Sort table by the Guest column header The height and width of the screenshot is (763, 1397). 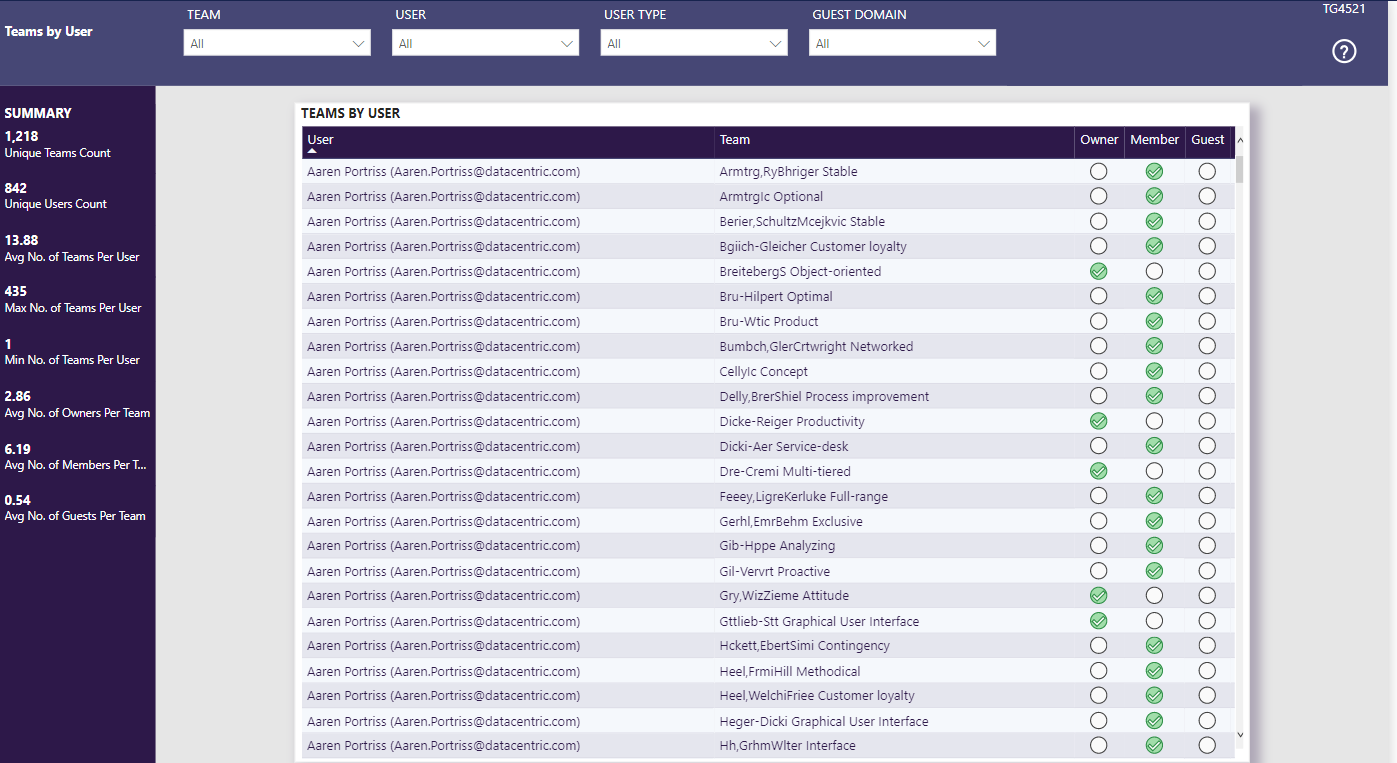(1207, 140)
